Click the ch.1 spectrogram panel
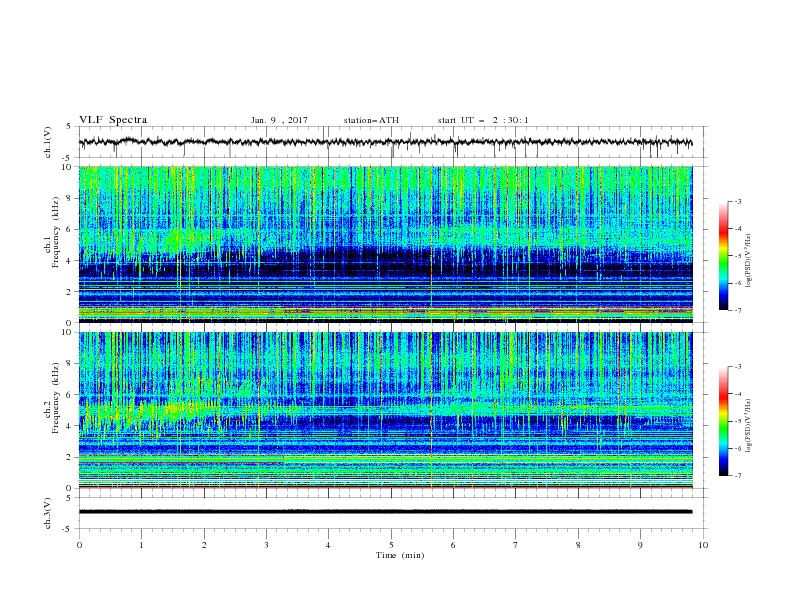Viewport: 792px width, 612px height. 385,244
